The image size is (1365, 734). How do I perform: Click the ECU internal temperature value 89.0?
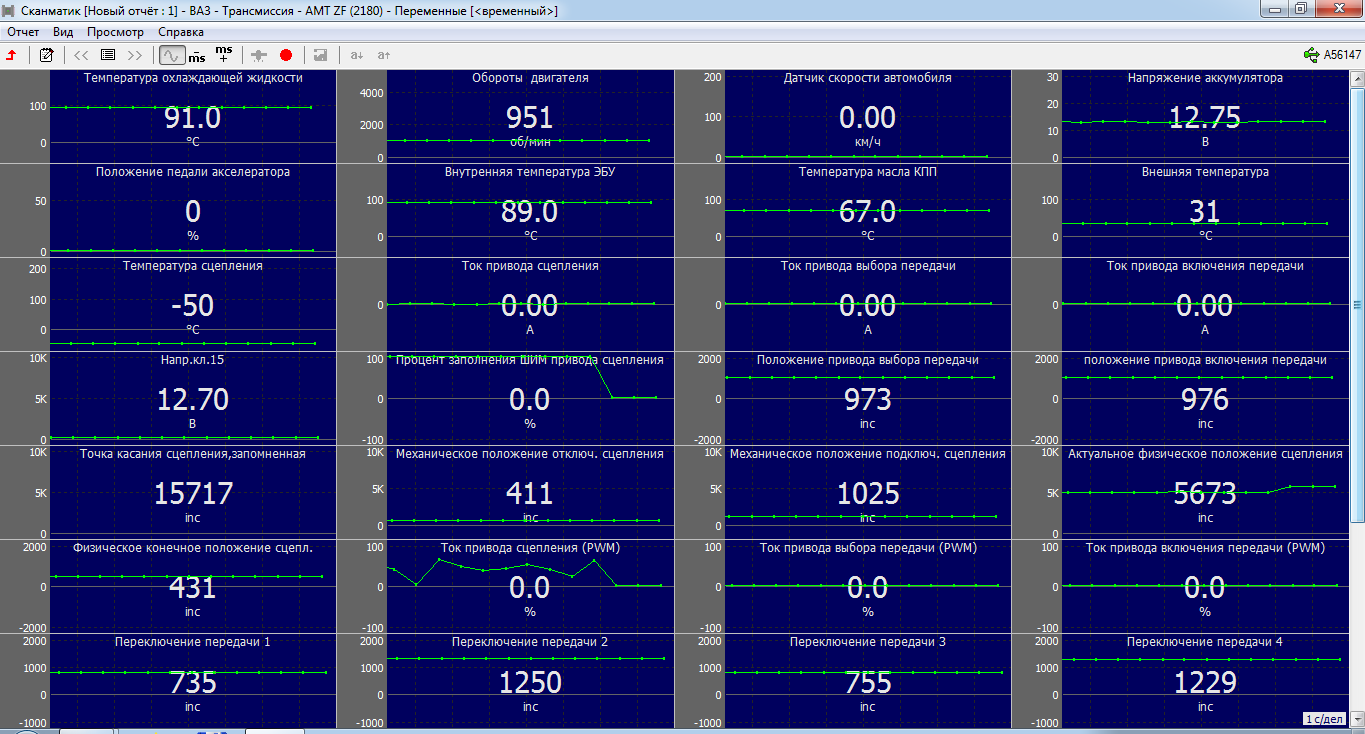(x=530, y=212)
